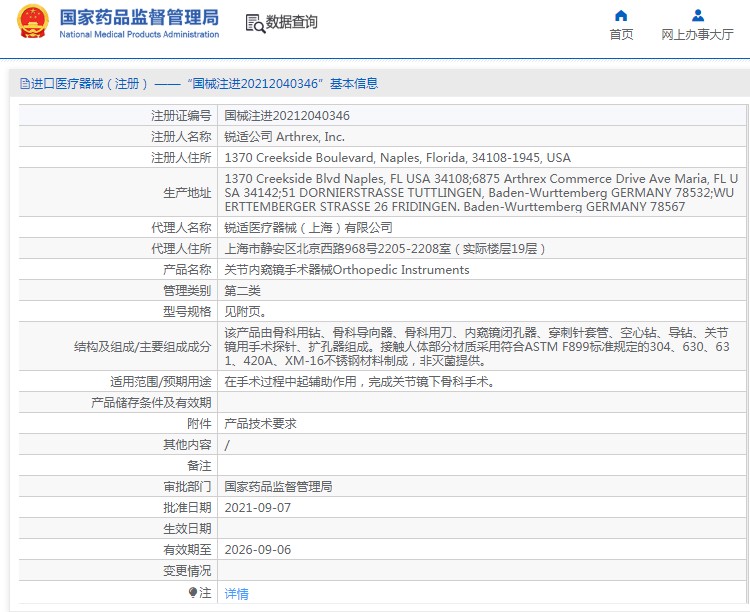Click the 代理人住所 row label
This screenshot has width=750, height=612.
[x=181, y=248]
